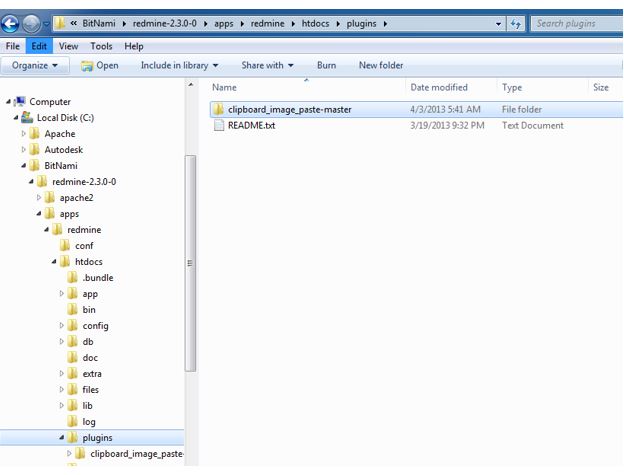Expand the app folder node
Viewport: 624px width, 475px height.
61,294
